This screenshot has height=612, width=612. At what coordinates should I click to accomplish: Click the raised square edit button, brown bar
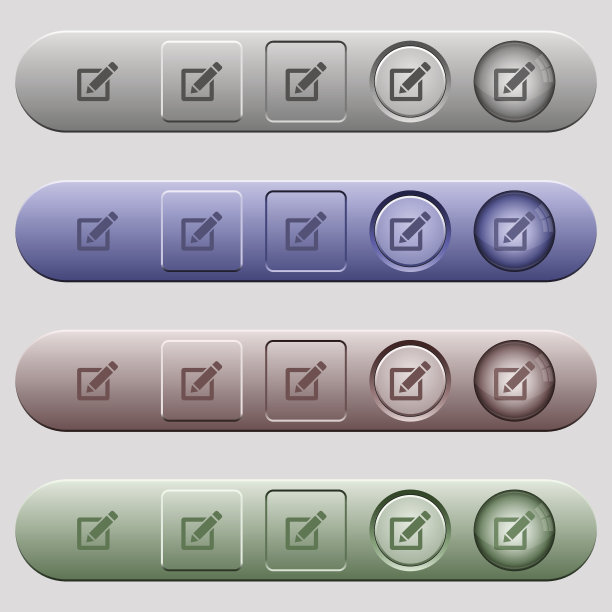(x=202, y=381)
